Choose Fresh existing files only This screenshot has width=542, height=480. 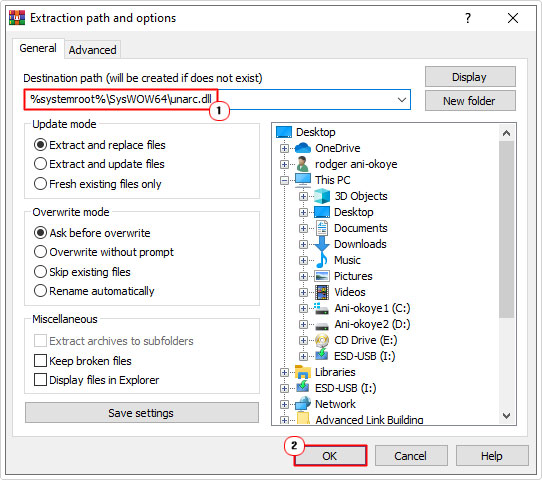point(98,183)
